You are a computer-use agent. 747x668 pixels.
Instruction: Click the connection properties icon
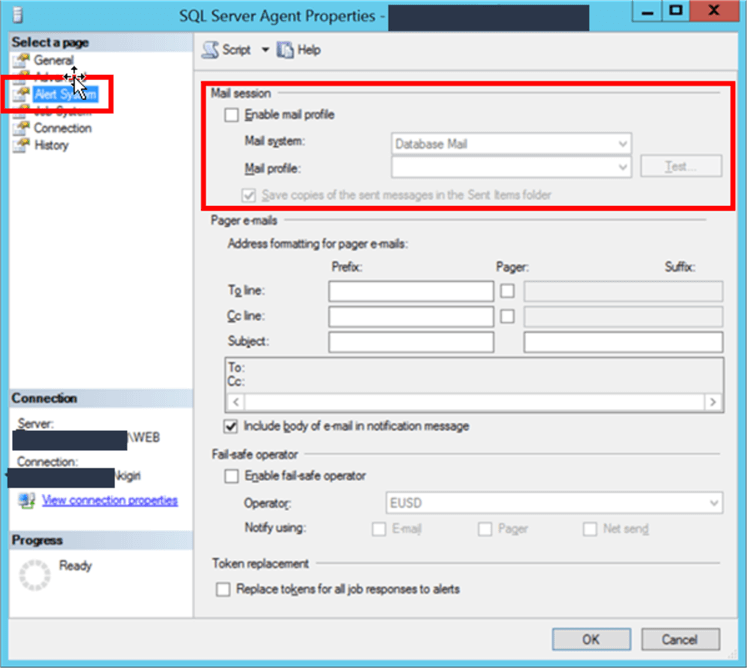[27, 501]
